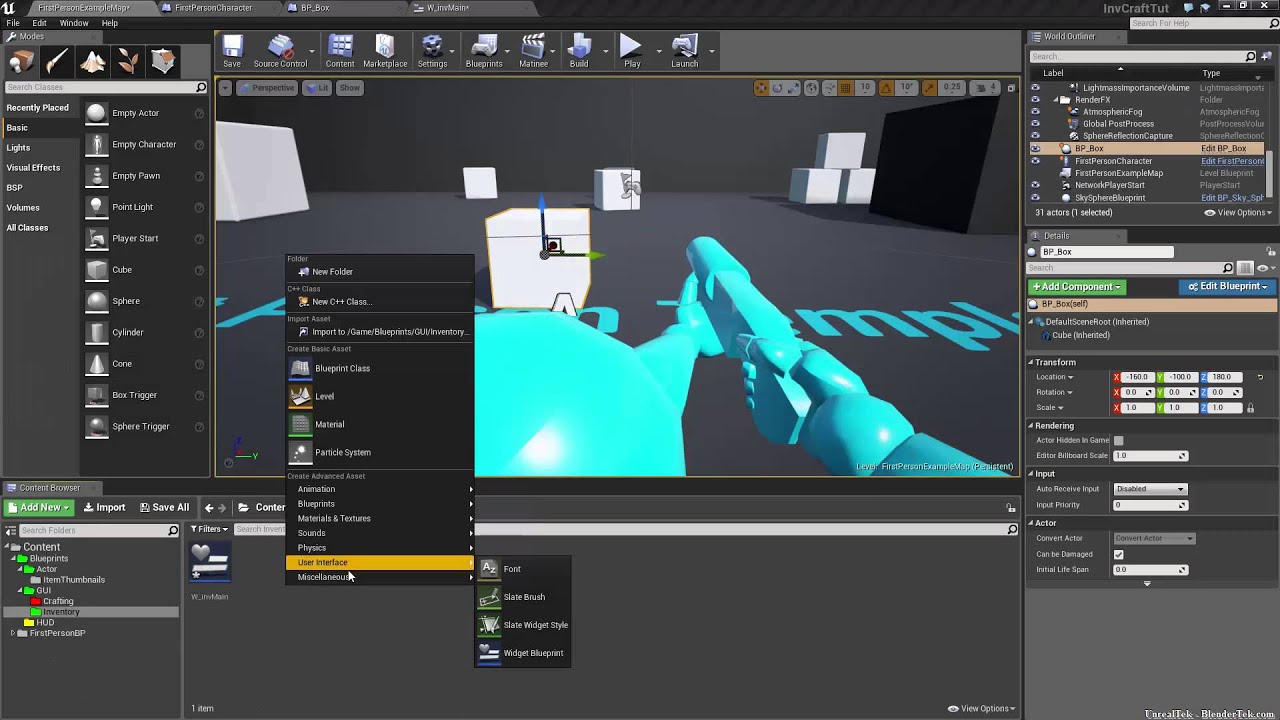Open the Add New dropdown
1280x720 pixels.
tap(39, 508)
